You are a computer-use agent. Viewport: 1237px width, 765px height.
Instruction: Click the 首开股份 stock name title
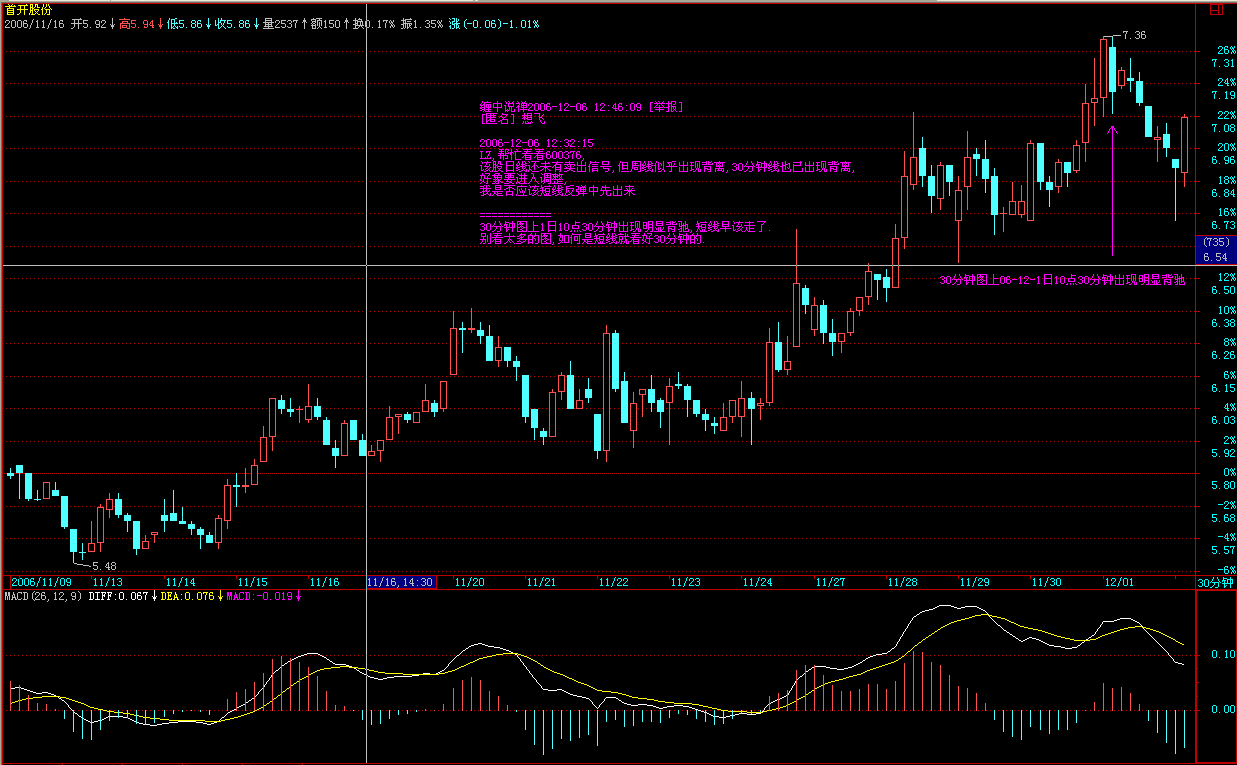[x=27, y=9]
